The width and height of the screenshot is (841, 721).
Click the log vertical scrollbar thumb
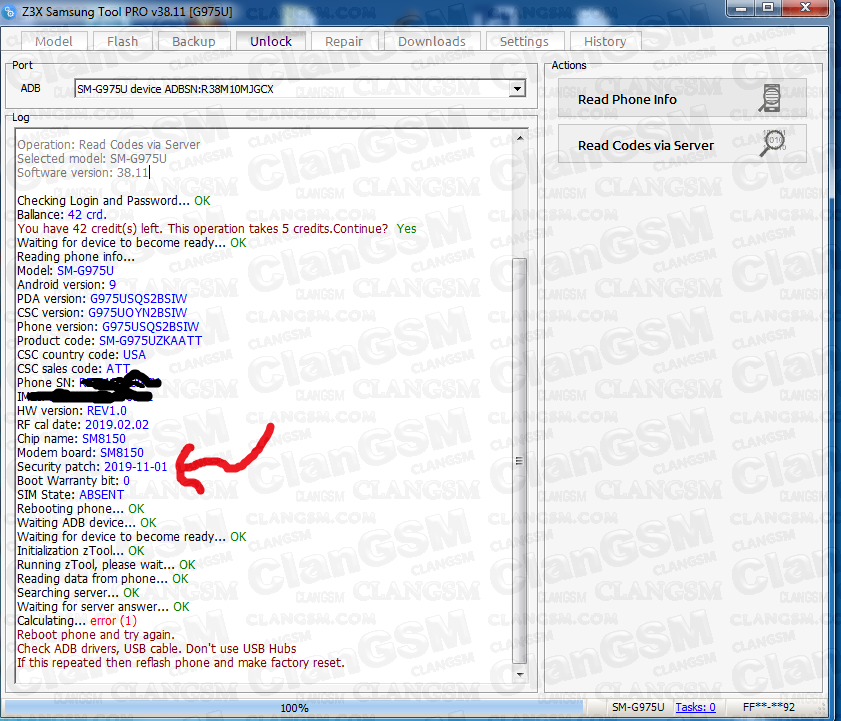pyautogui.click(x=520, y=461)
